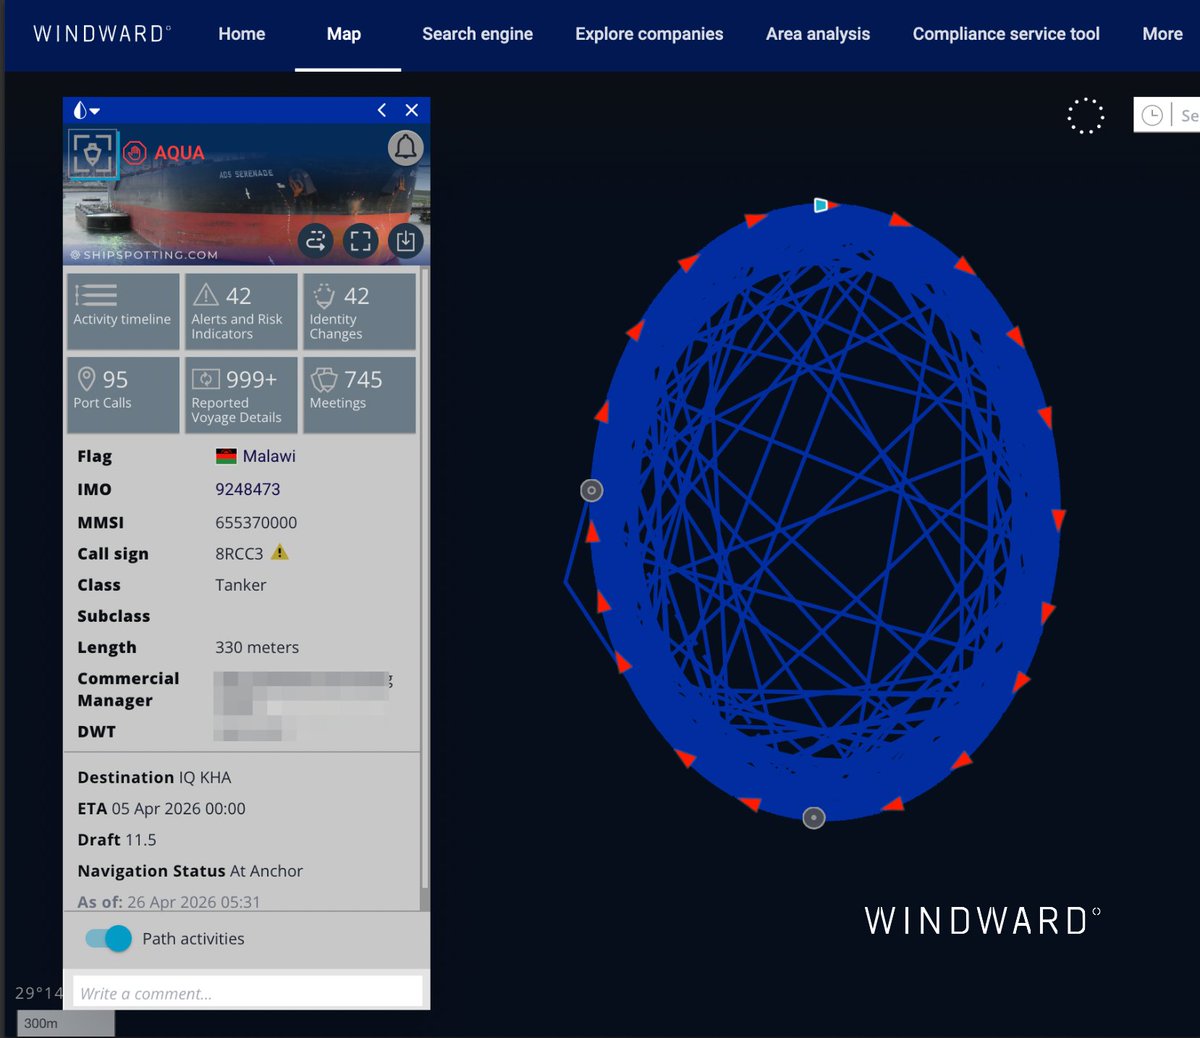Open the Home menu item
This screenshot has height=1038, width=1200.
click(242, 34)
